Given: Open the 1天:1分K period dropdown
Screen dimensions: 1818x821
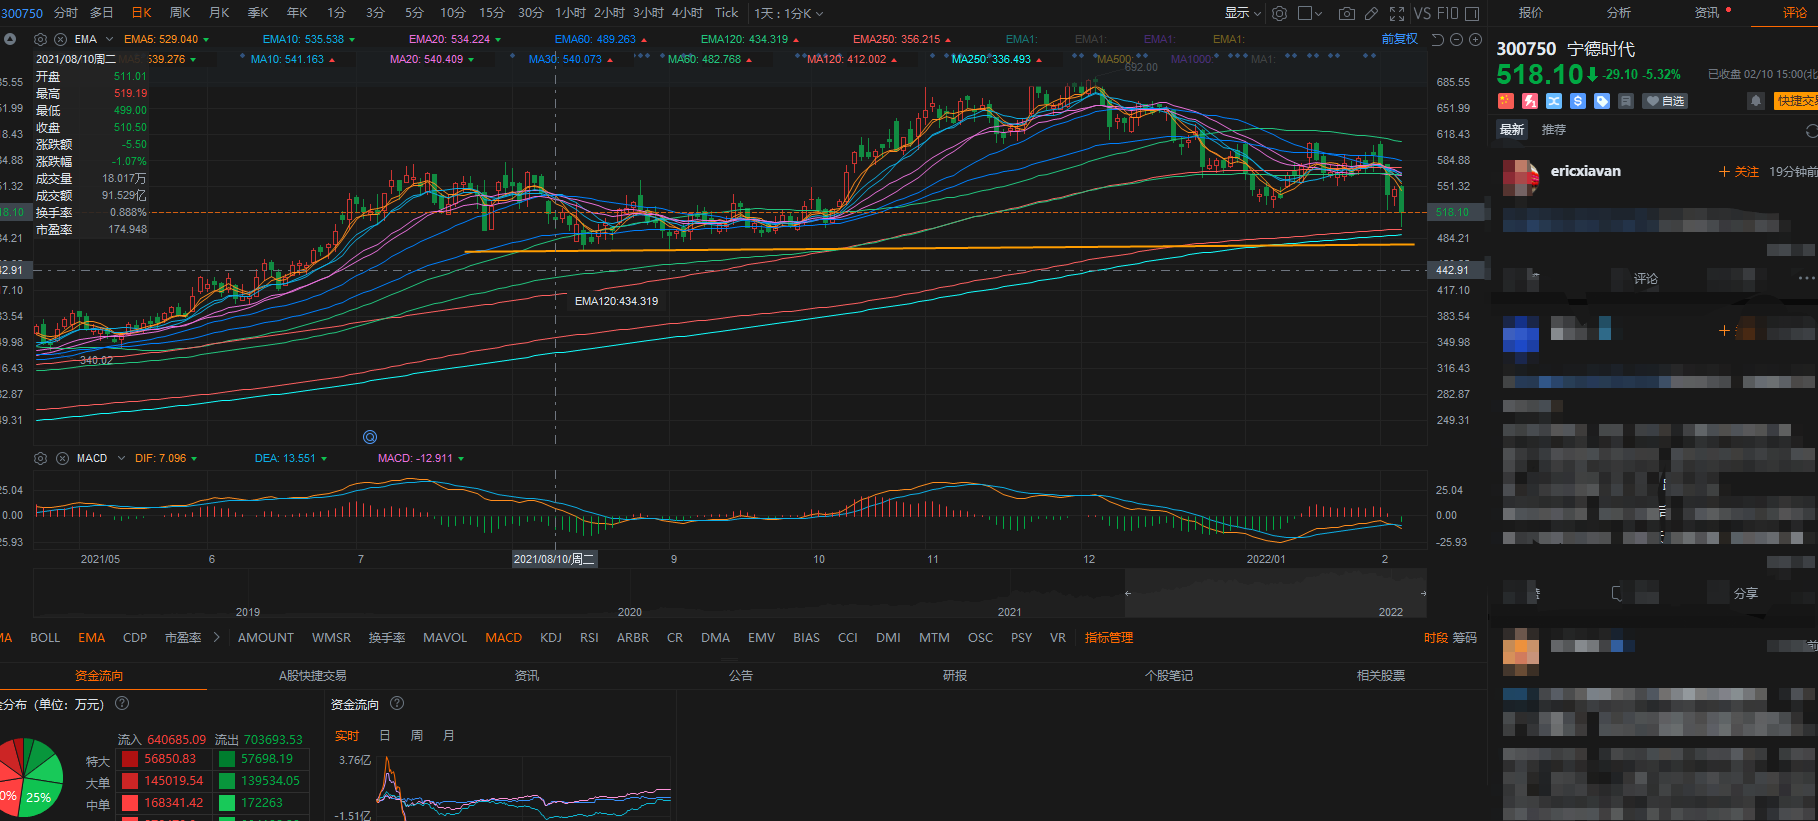Looking at the screenshot, I should click(x=789, y=13).
